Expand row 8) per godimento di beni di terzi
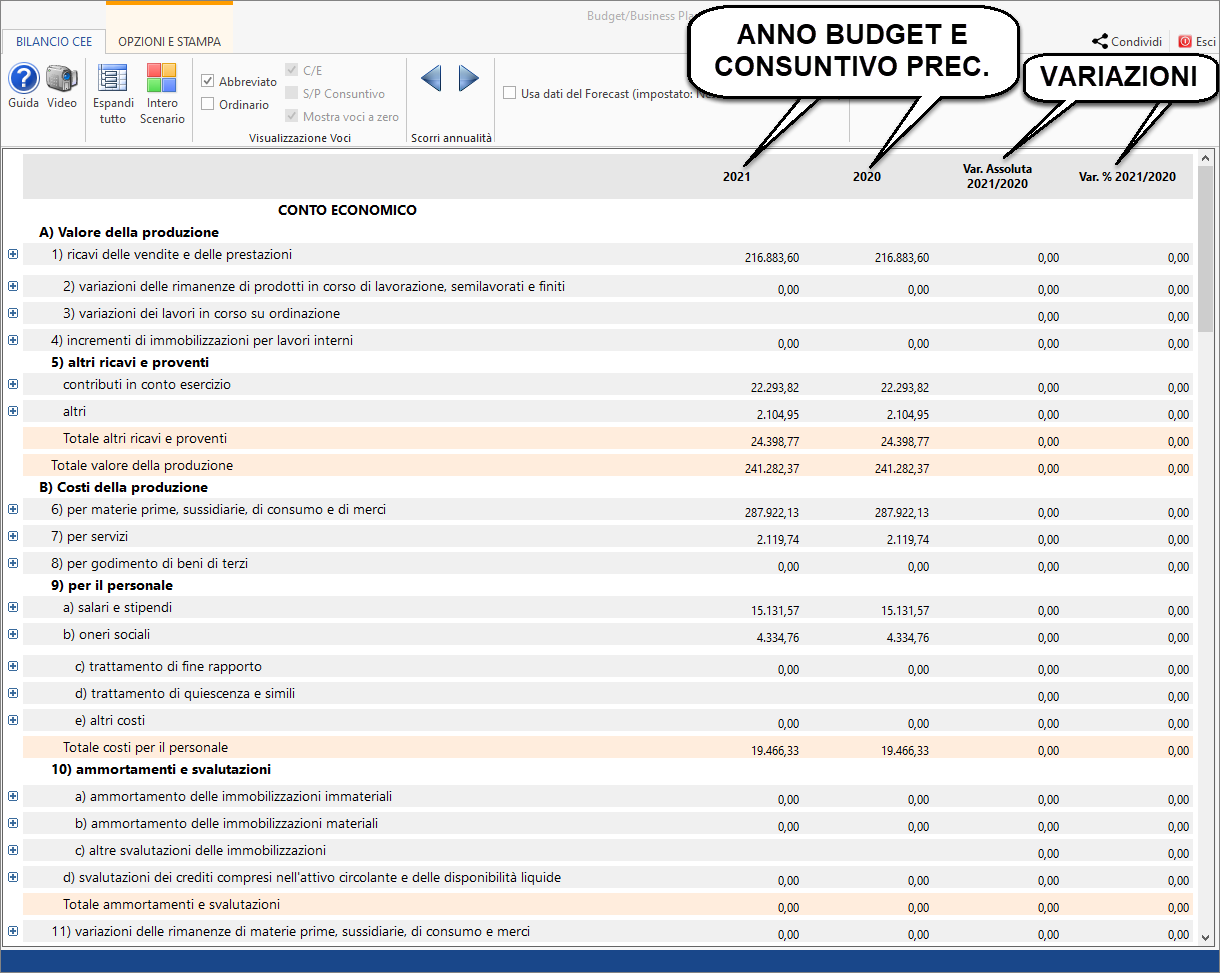Screen dimensions: 1220x973 tap(13, 563)
